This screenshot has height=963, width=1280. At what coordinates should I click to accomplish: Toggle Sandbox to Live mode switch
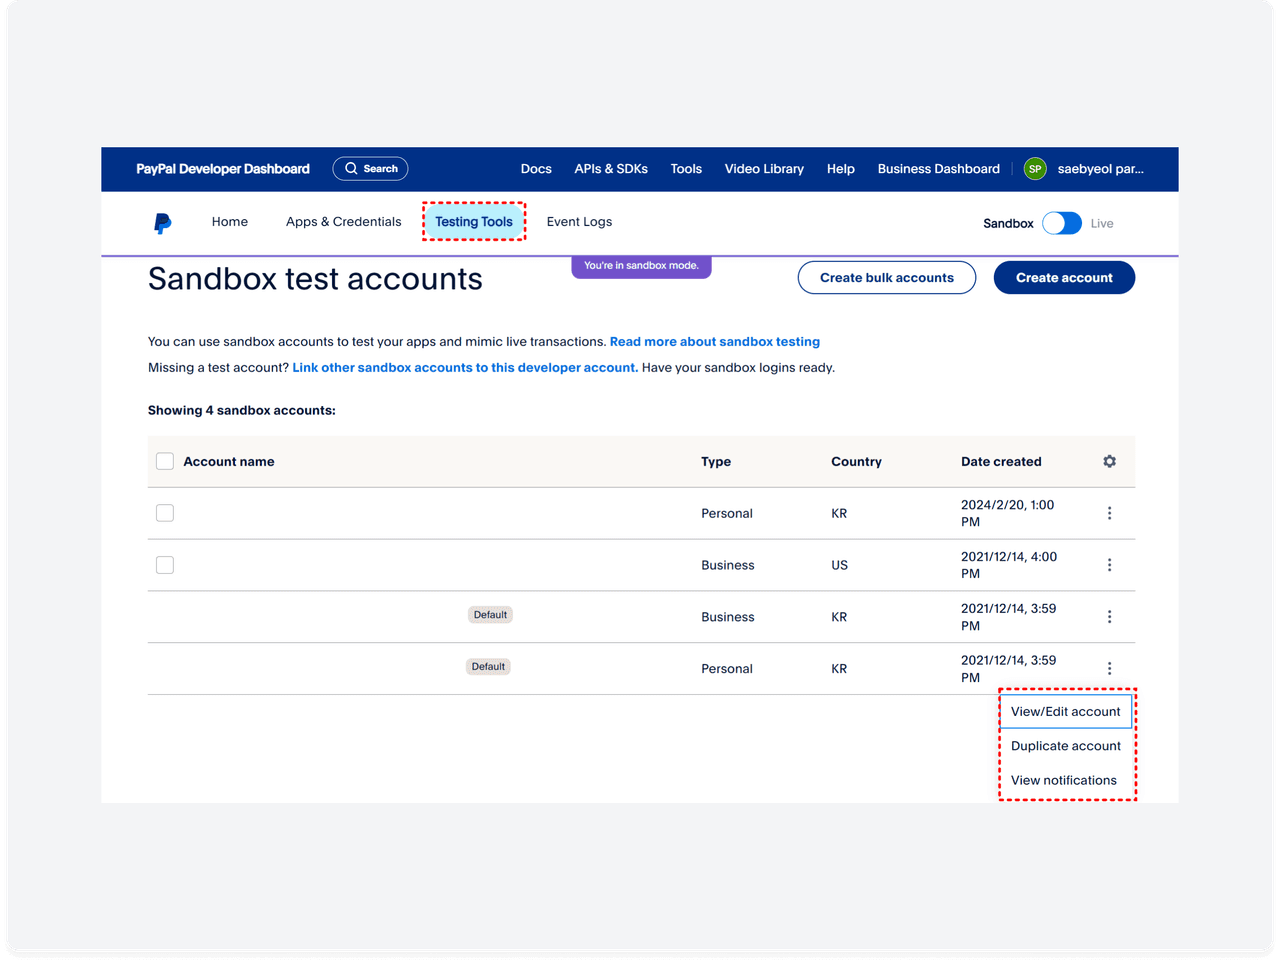[x=1061, y=223]
